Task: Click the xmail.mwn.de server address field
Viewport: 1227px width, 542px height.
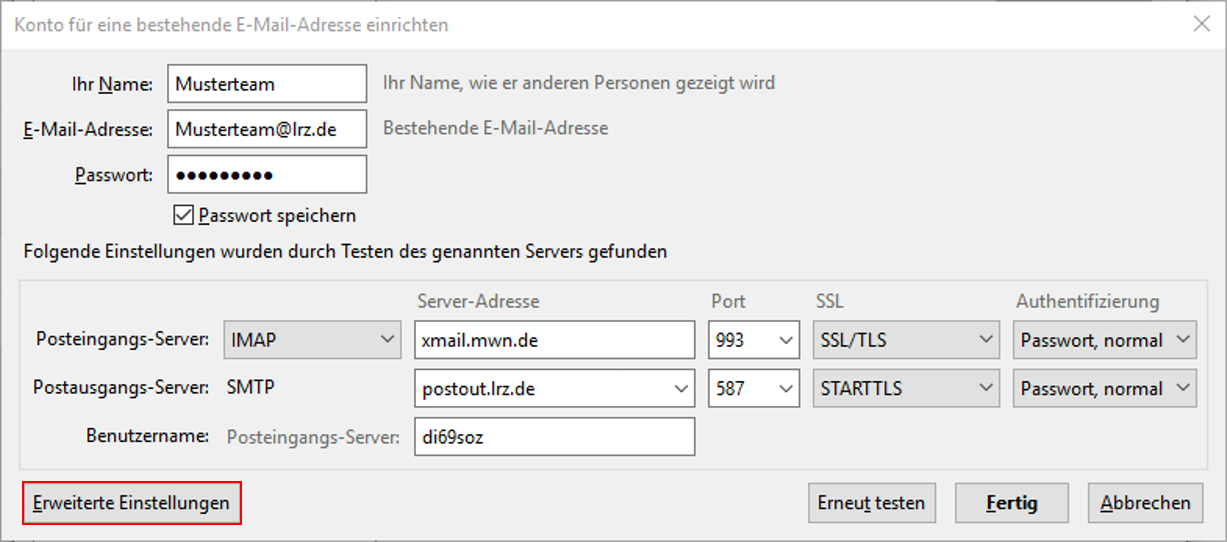Action: [553, 340]
